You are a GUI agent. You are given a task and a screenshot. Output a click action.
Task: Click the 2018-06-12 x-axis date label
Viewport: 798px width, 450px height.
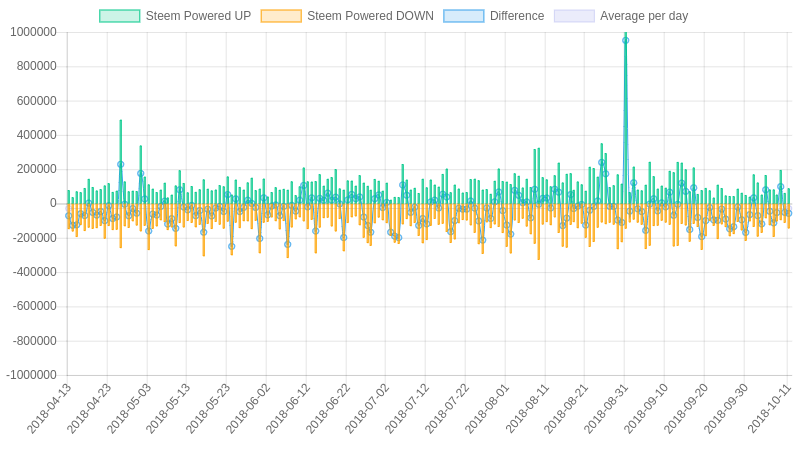[288, 409]
